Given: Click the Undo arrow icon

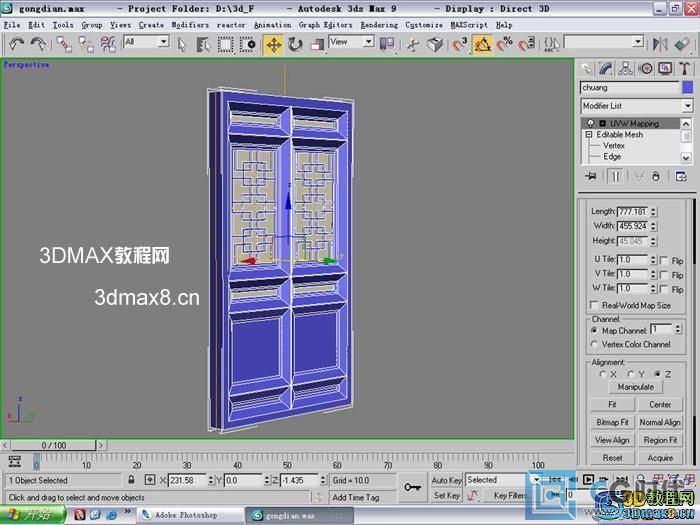Looking at the screenshot, I should point(16,44).
